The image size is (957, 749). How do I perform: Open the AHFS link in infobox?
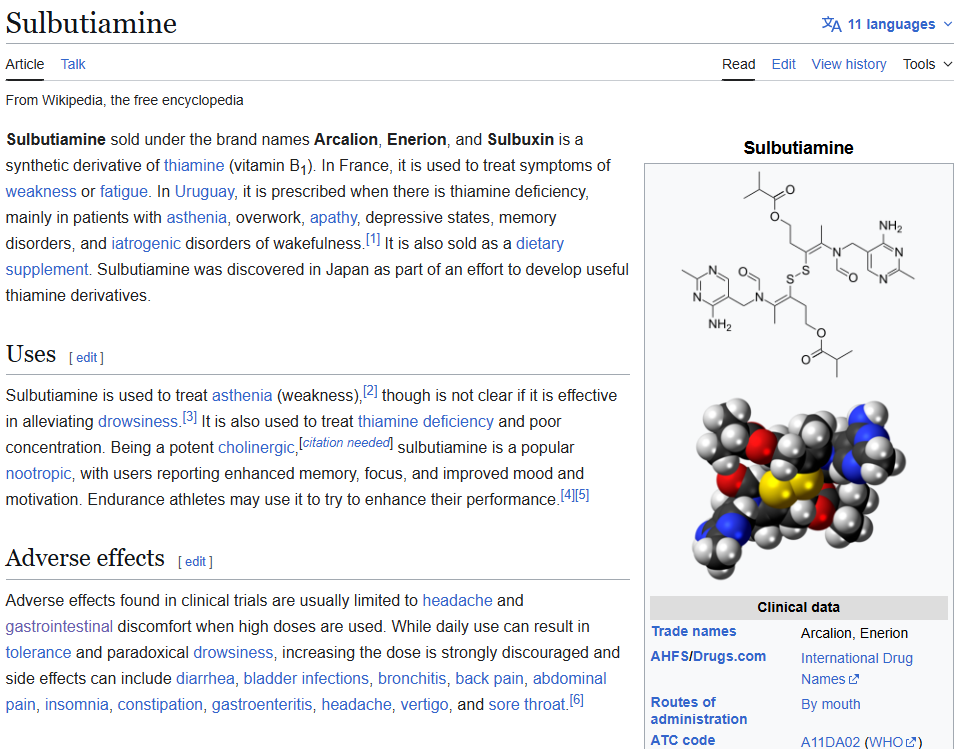click(670, 657)
